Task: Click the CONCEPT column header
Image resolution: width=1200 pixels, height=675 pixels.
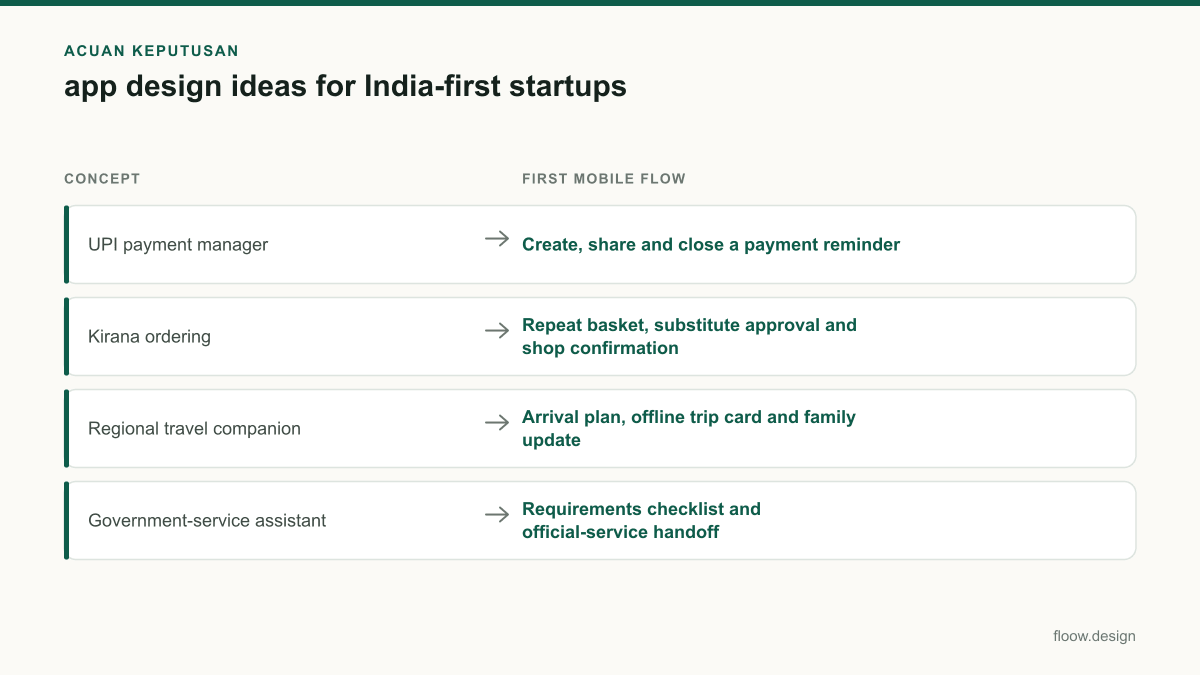Action: coord(102,179)
